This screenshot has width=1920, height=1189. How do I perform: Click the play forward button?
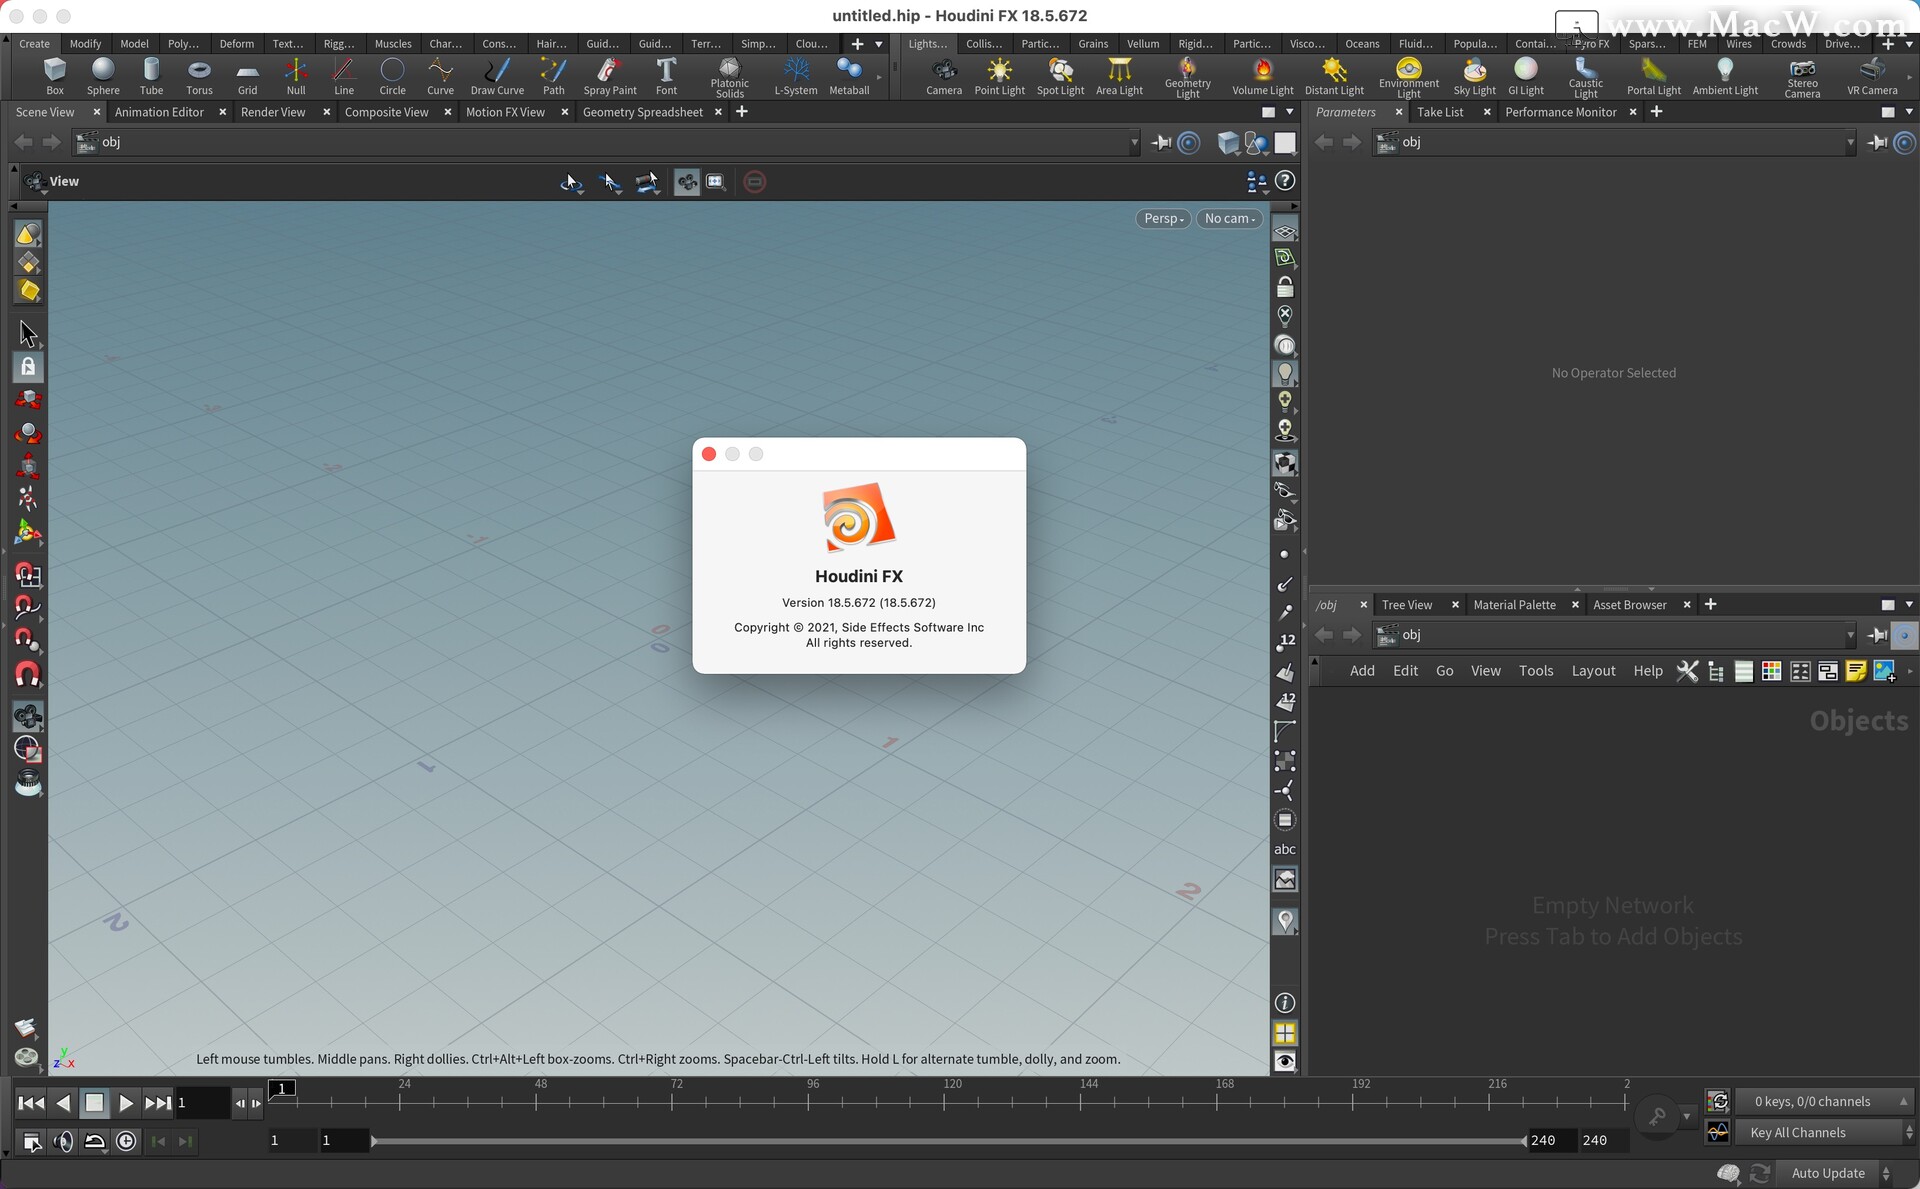tap(125, 1103)
